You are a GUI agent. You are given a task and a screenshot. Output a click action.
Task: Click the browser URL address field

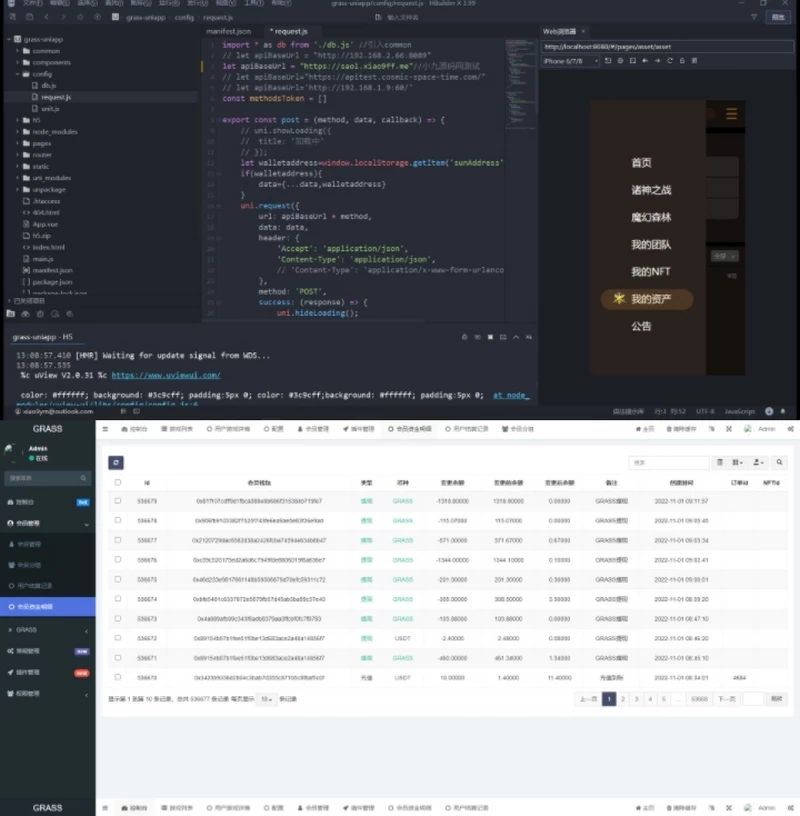point(660,46)
